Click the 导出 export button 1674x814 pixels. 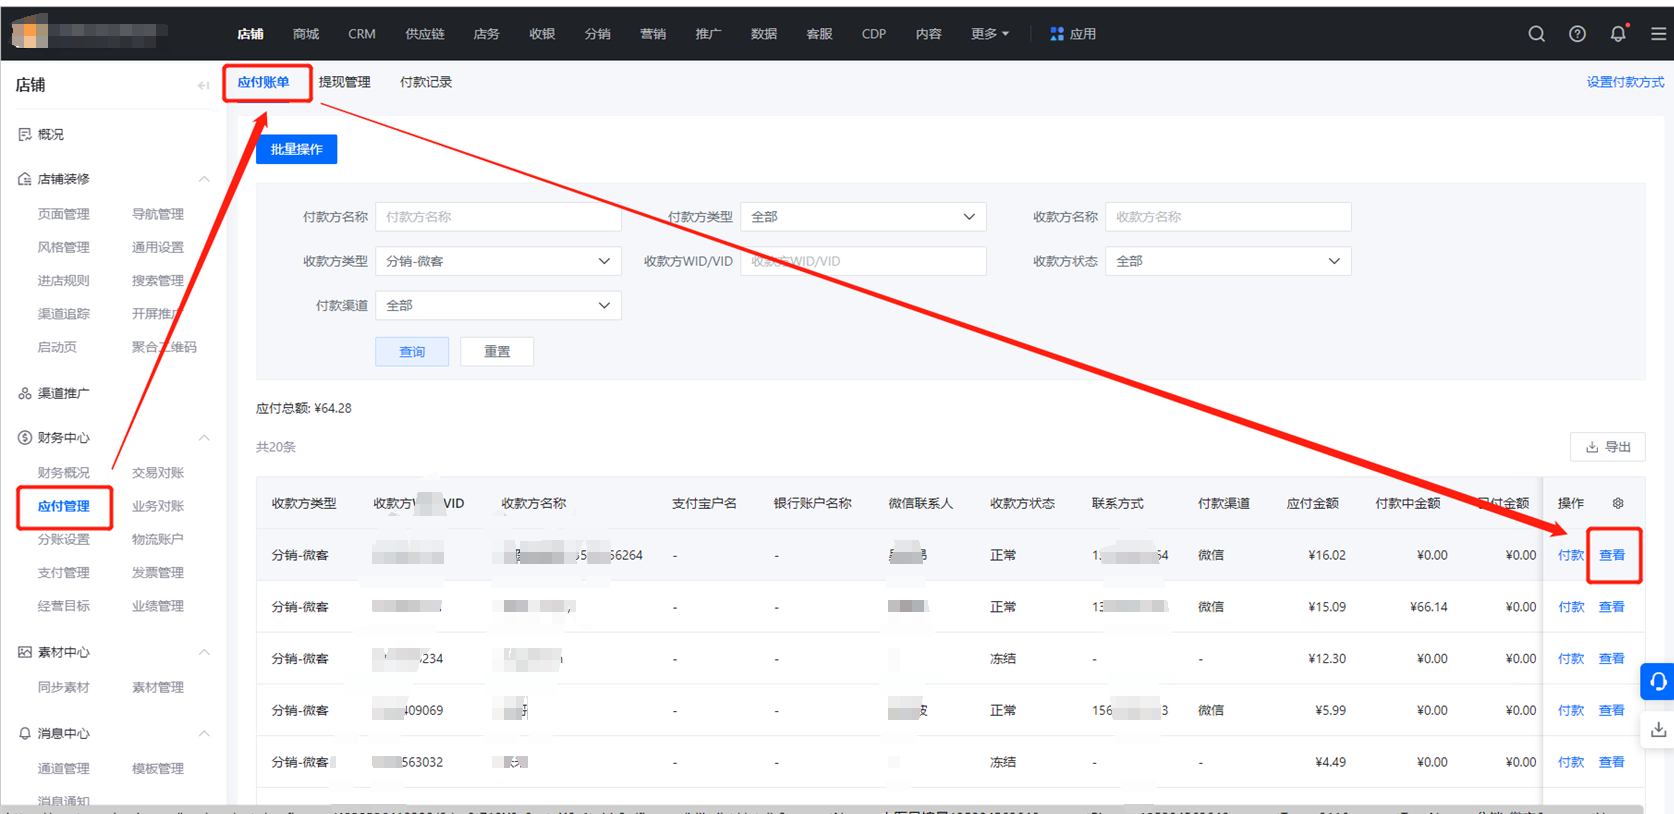tap(1608, 447)
